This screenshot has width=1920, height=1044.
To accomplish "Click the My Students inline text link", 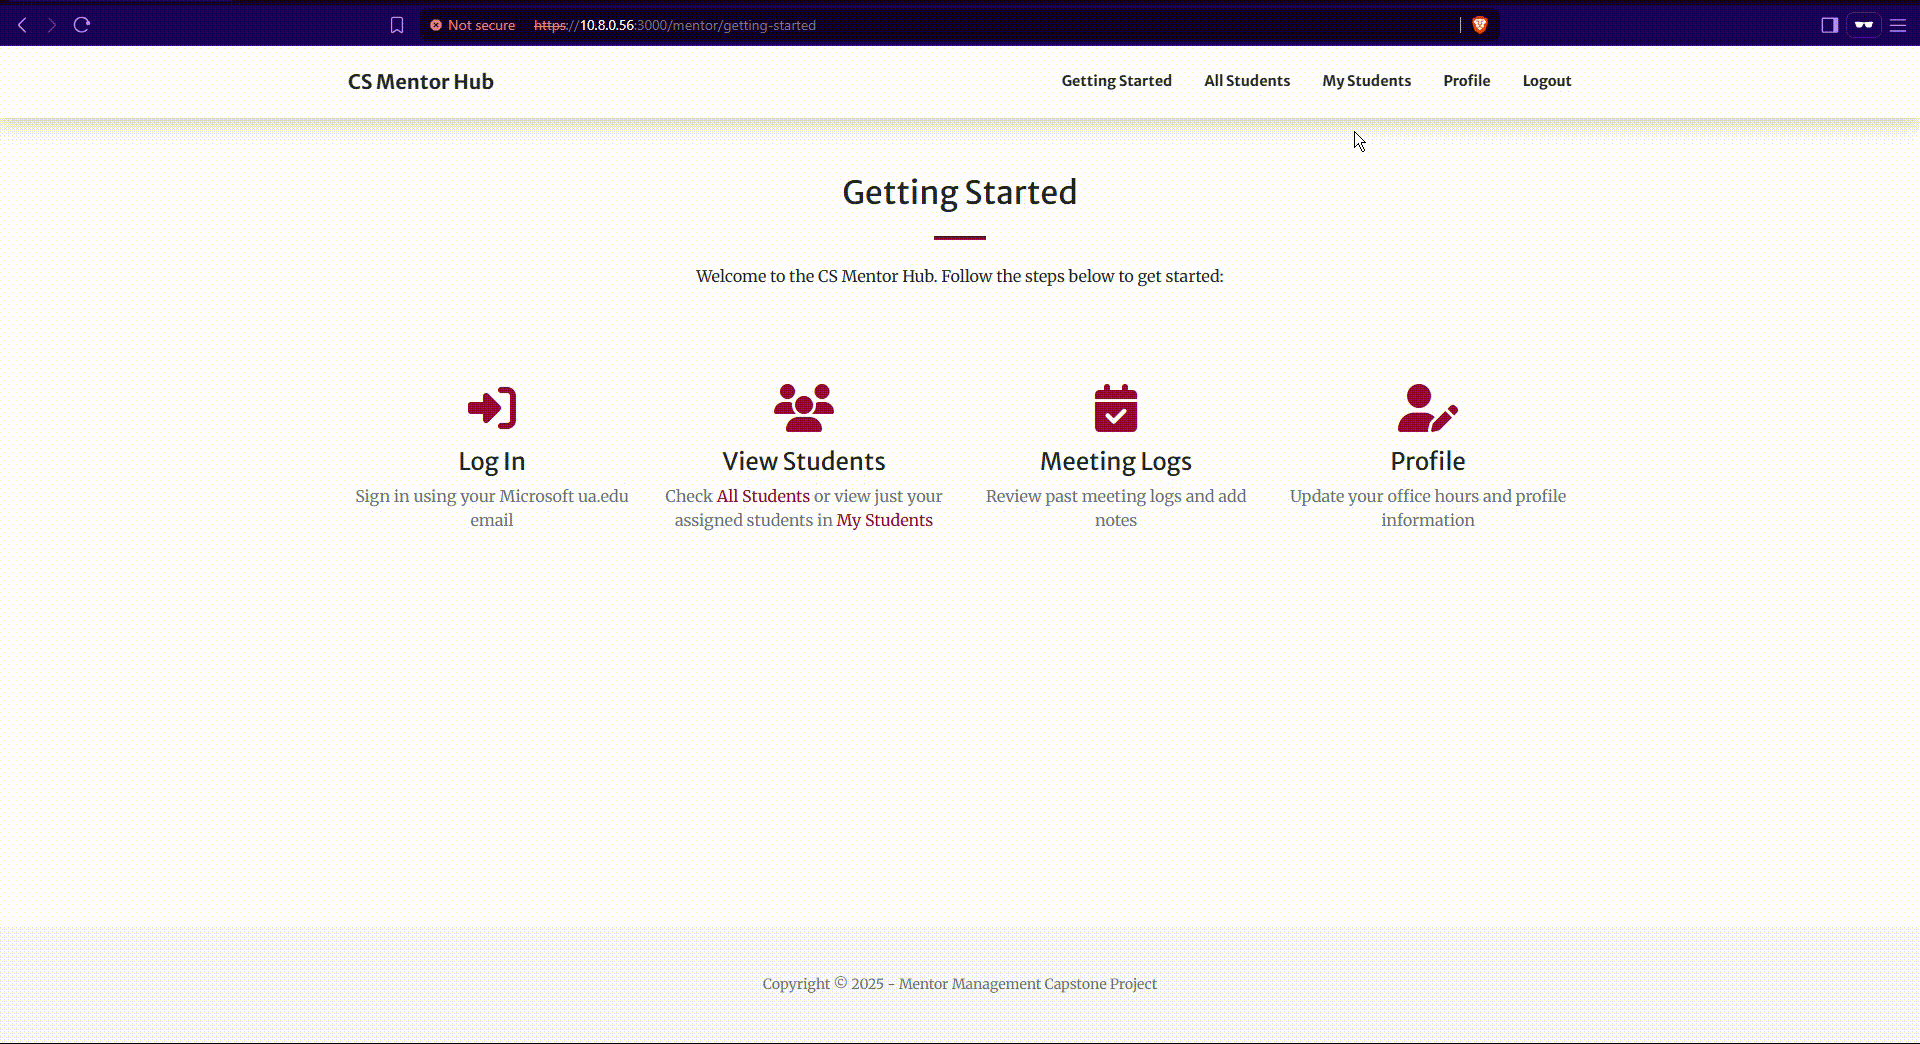I will 885,520.
